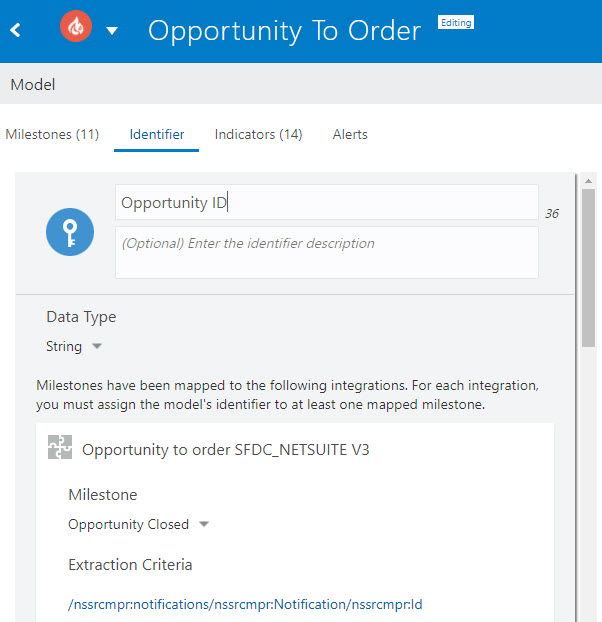Screen dimensions: 602x622
Task: Click the Model header label
Action: tap(33, 85)
